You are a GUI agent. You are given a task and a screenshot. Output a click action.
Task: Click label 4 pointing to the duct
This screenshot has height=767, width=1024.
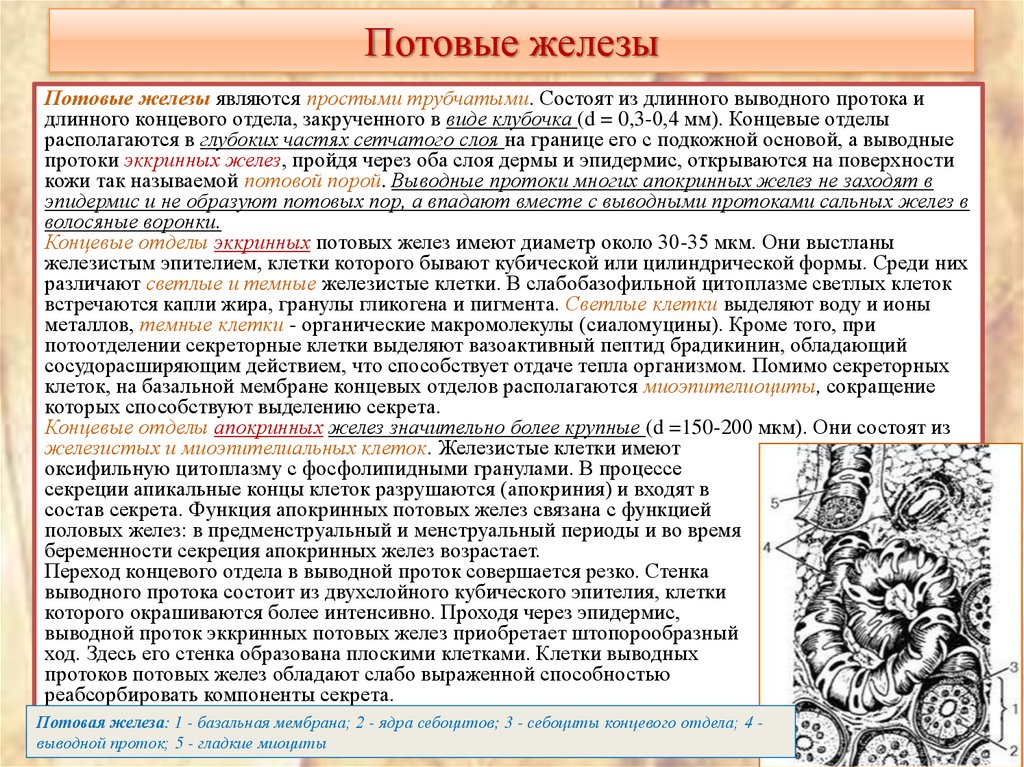tap(768, 546)
